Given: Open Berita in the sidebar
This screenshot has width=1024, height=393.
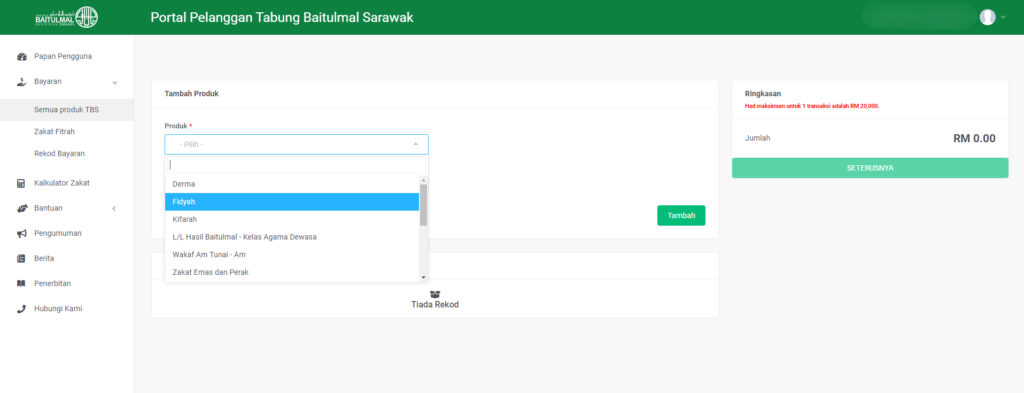Looking at the screenshot, I should click(x=44, y=259).
